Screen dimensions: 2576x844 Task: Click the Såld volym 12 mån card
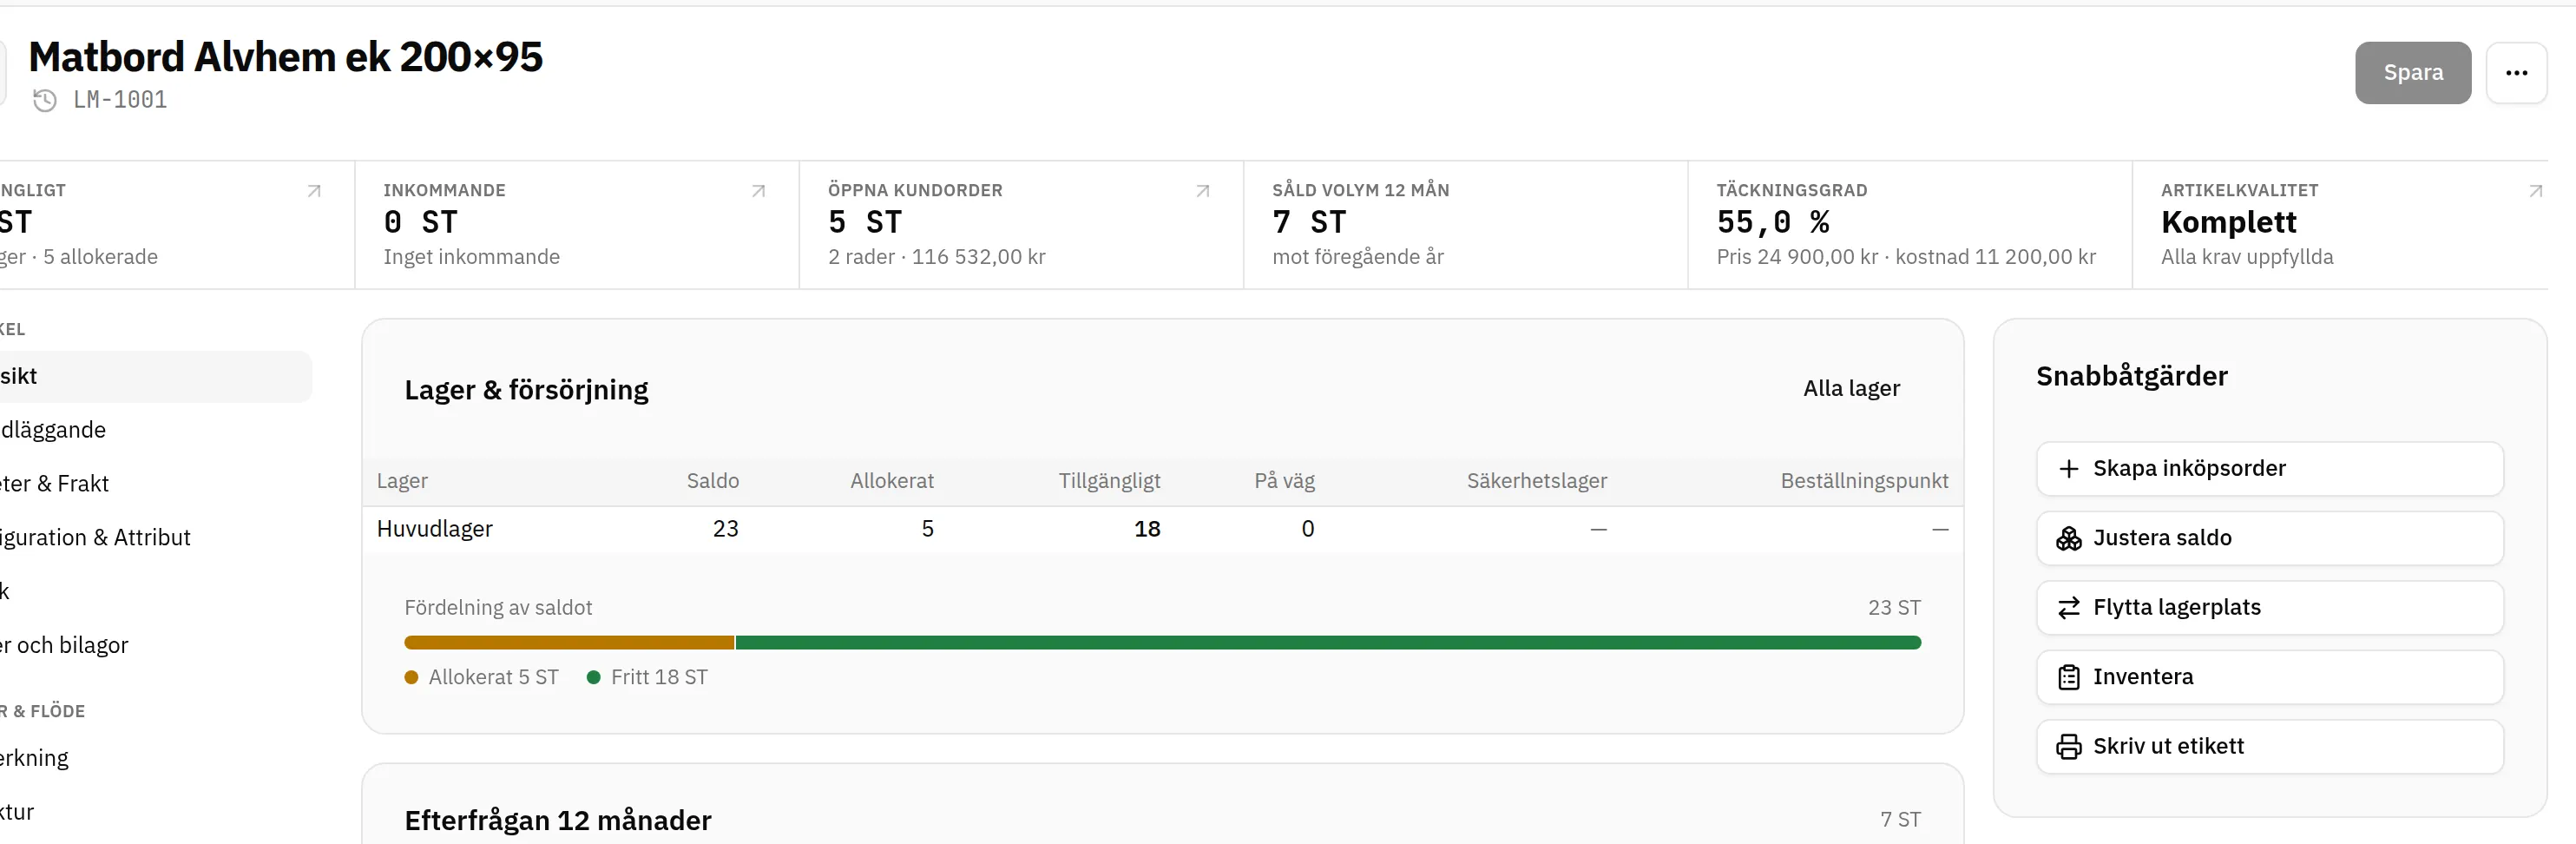1465,225
